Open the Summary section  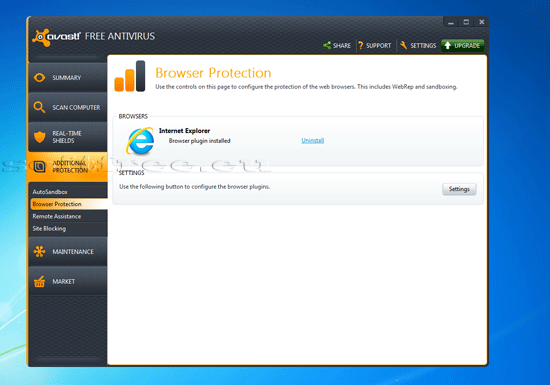click(x=68, y=77)
